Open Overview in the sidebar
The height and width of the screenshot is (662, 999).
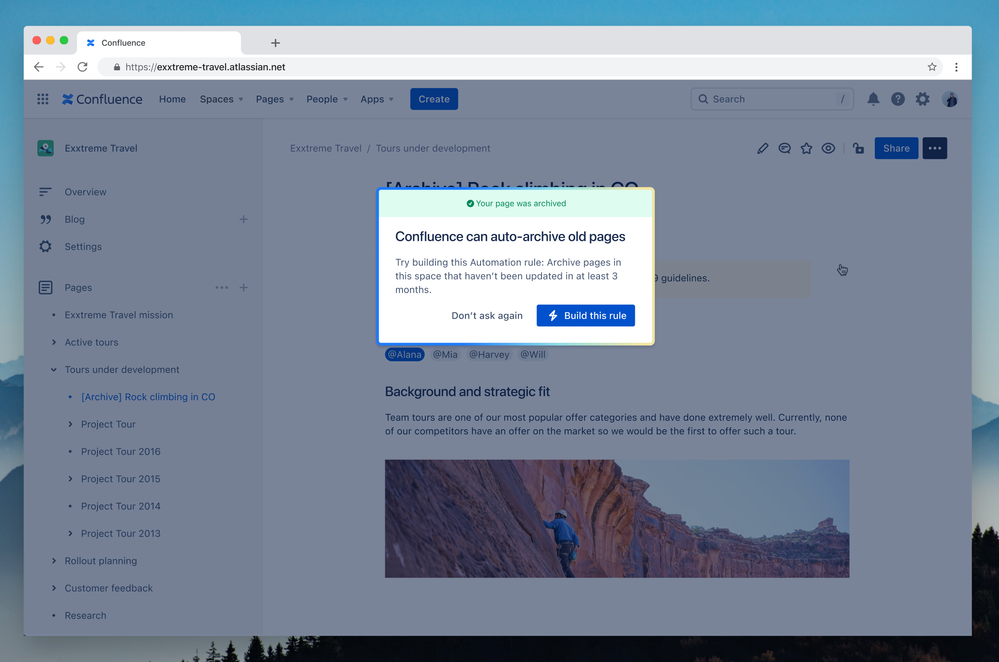[x=85, y=192]
